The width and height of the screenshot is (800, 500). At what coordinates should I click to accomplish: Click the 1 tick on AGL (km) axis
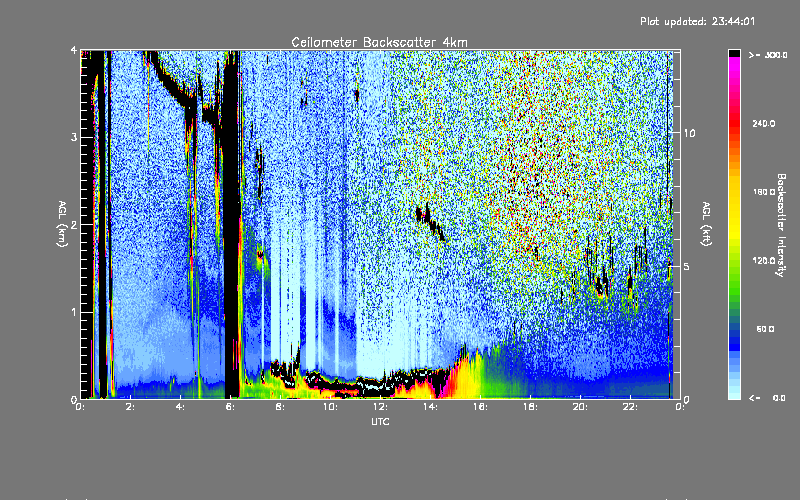point(74,312)
